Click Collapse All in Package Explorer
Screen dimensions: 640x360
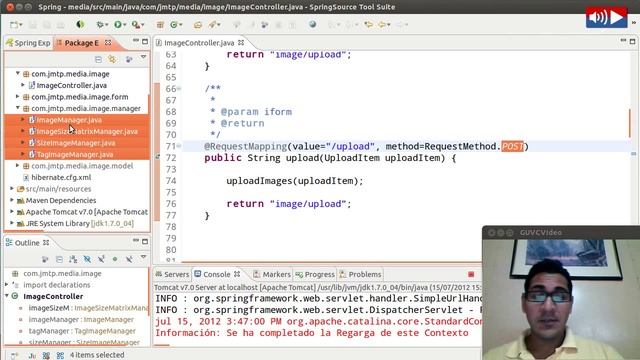(x=98, y=60)
